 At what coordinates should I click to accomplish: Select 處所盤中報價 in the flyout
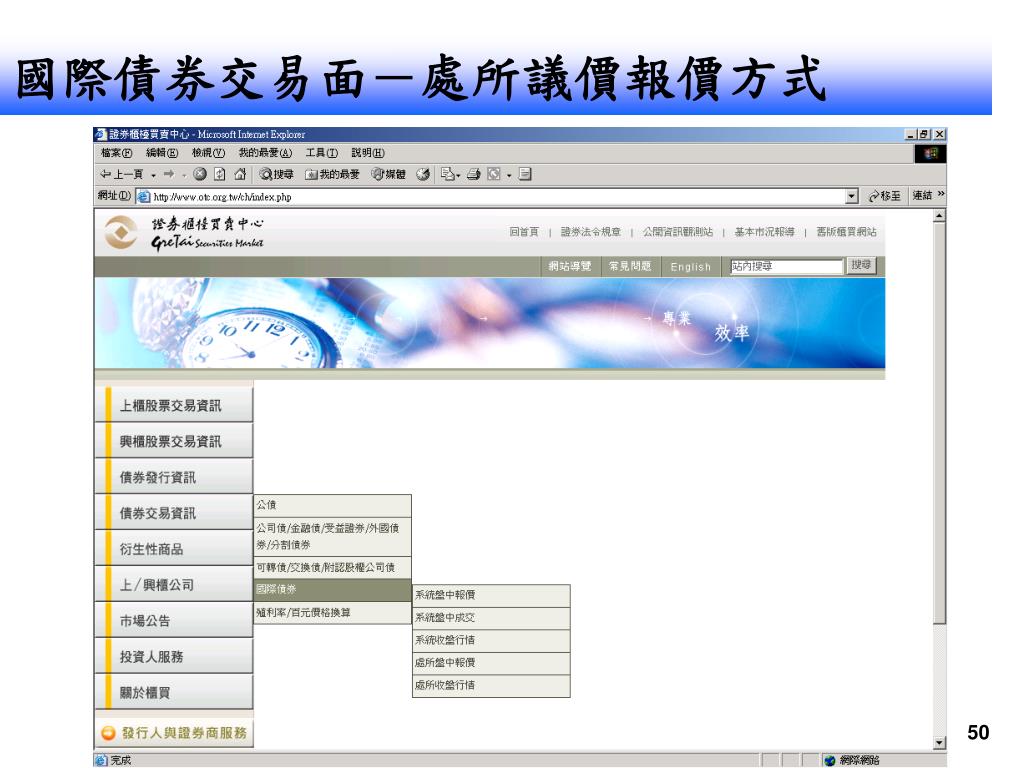pyautogui.click(x=491, y=663)
